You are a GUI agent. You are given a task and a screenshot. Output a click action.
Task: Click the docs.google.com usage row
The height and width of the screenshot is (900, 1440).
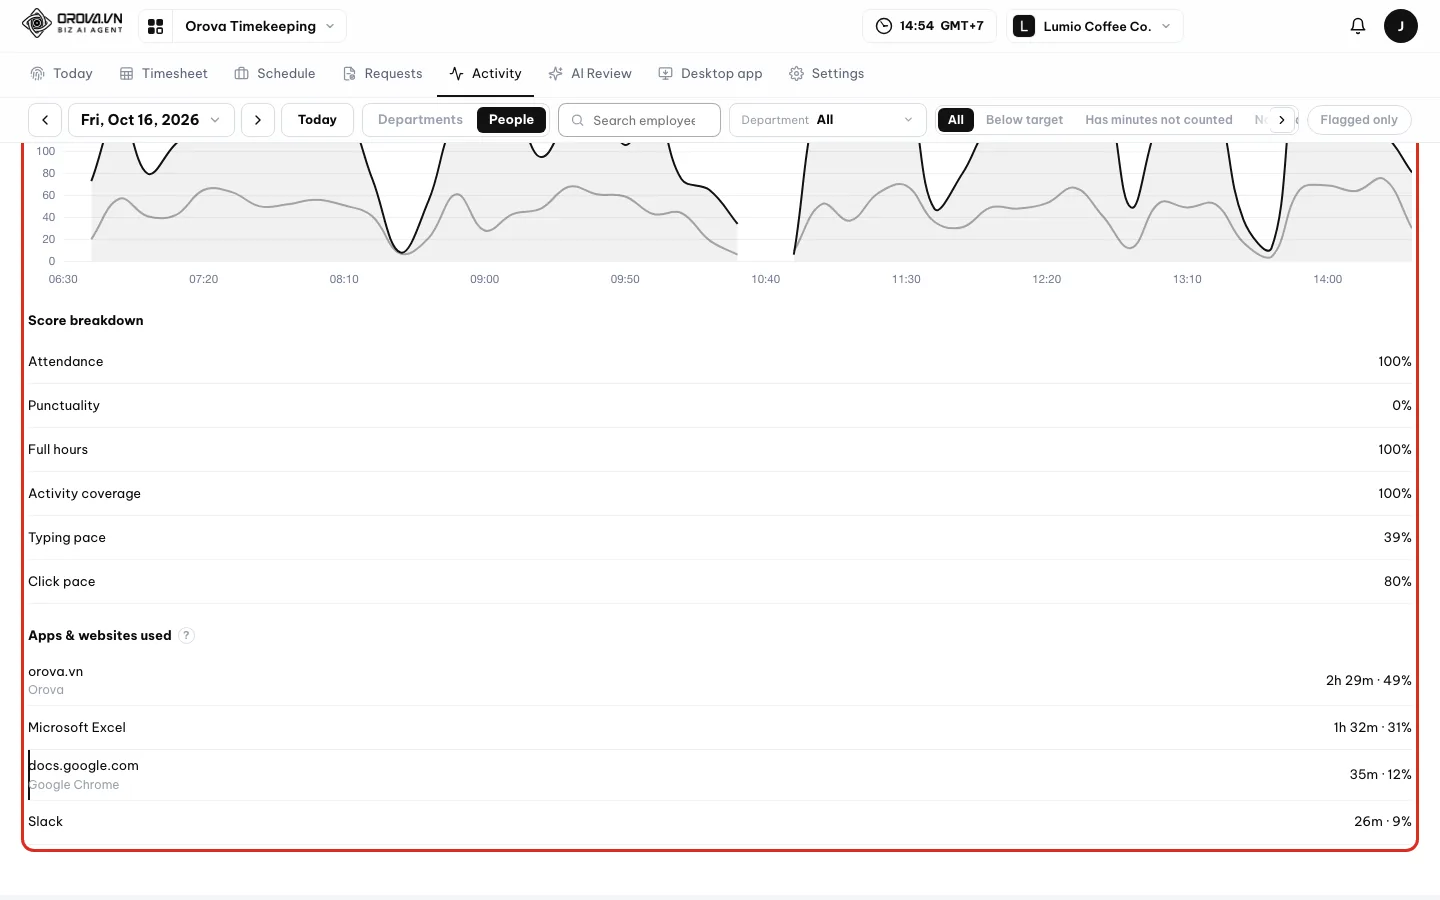point(720,775)
